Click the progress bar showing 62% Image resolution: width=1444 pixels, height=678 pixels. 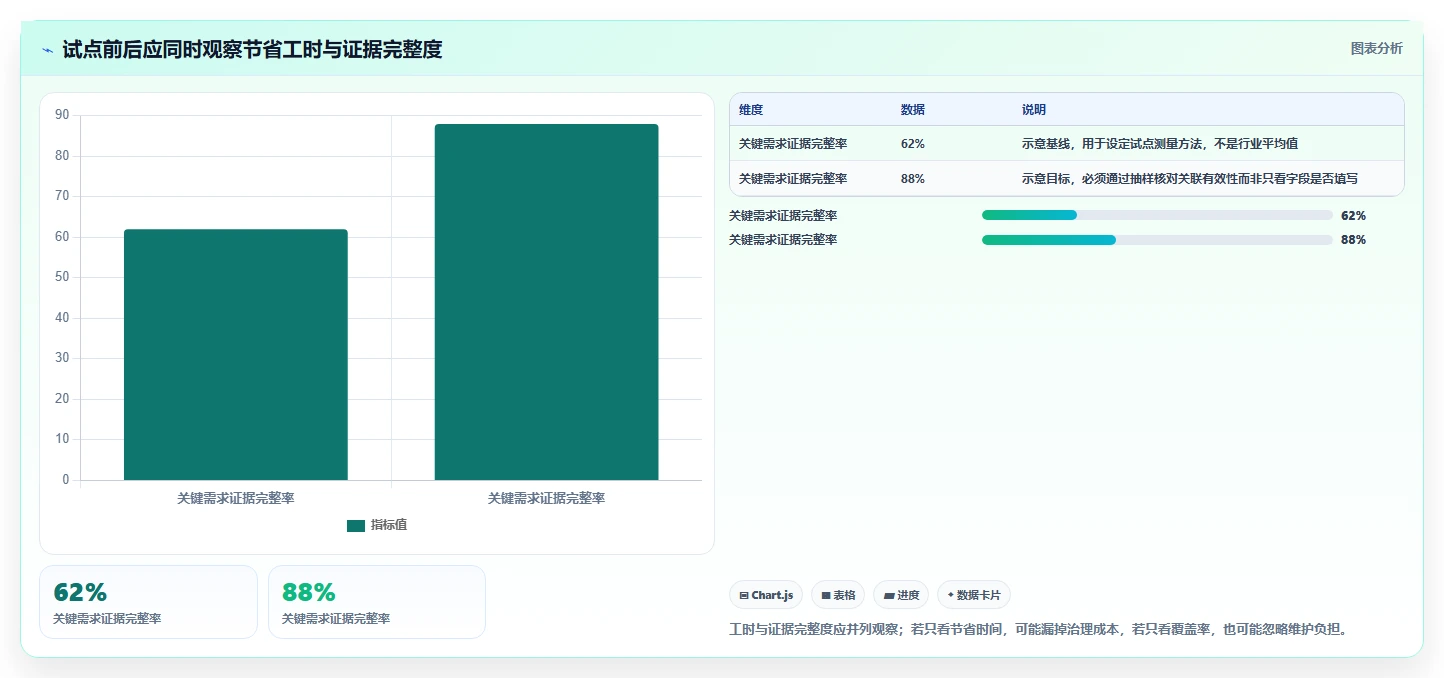[x=1157, y=215]
